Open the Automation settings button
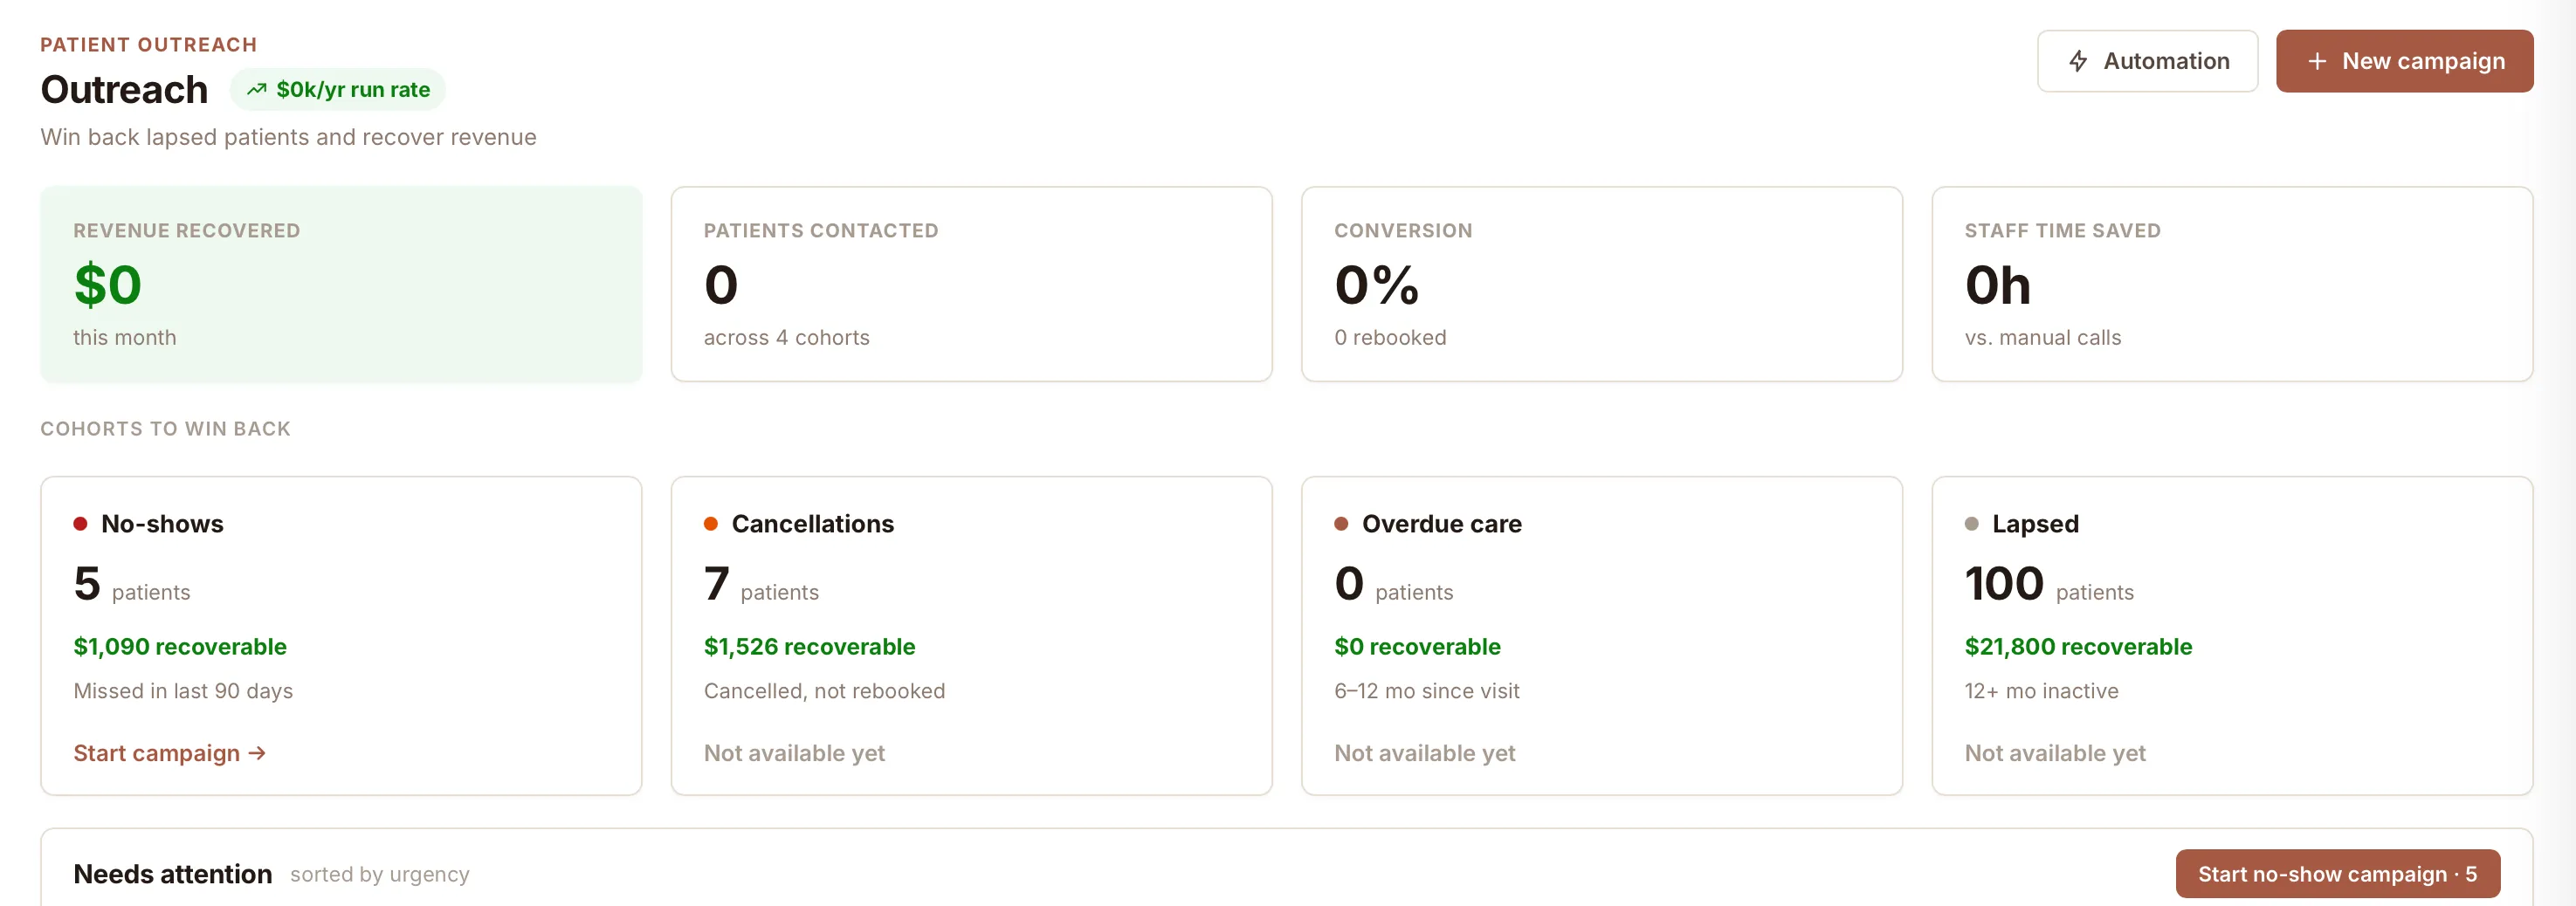2576x906 pixels. pos(2147,61)
